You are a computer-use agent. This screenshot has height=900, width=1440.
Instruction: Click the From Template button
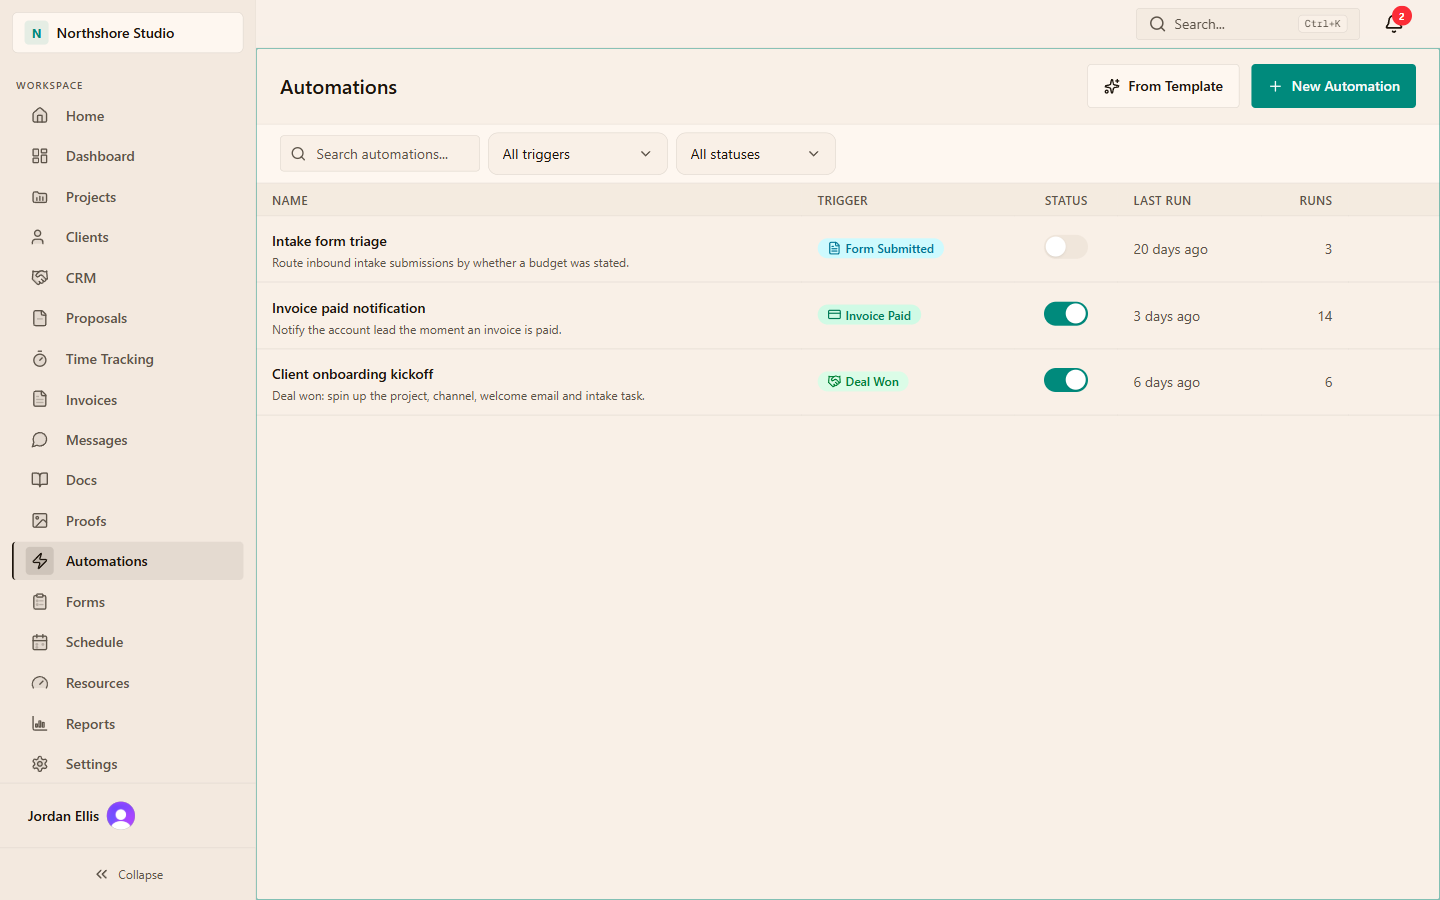point(1163,86)
